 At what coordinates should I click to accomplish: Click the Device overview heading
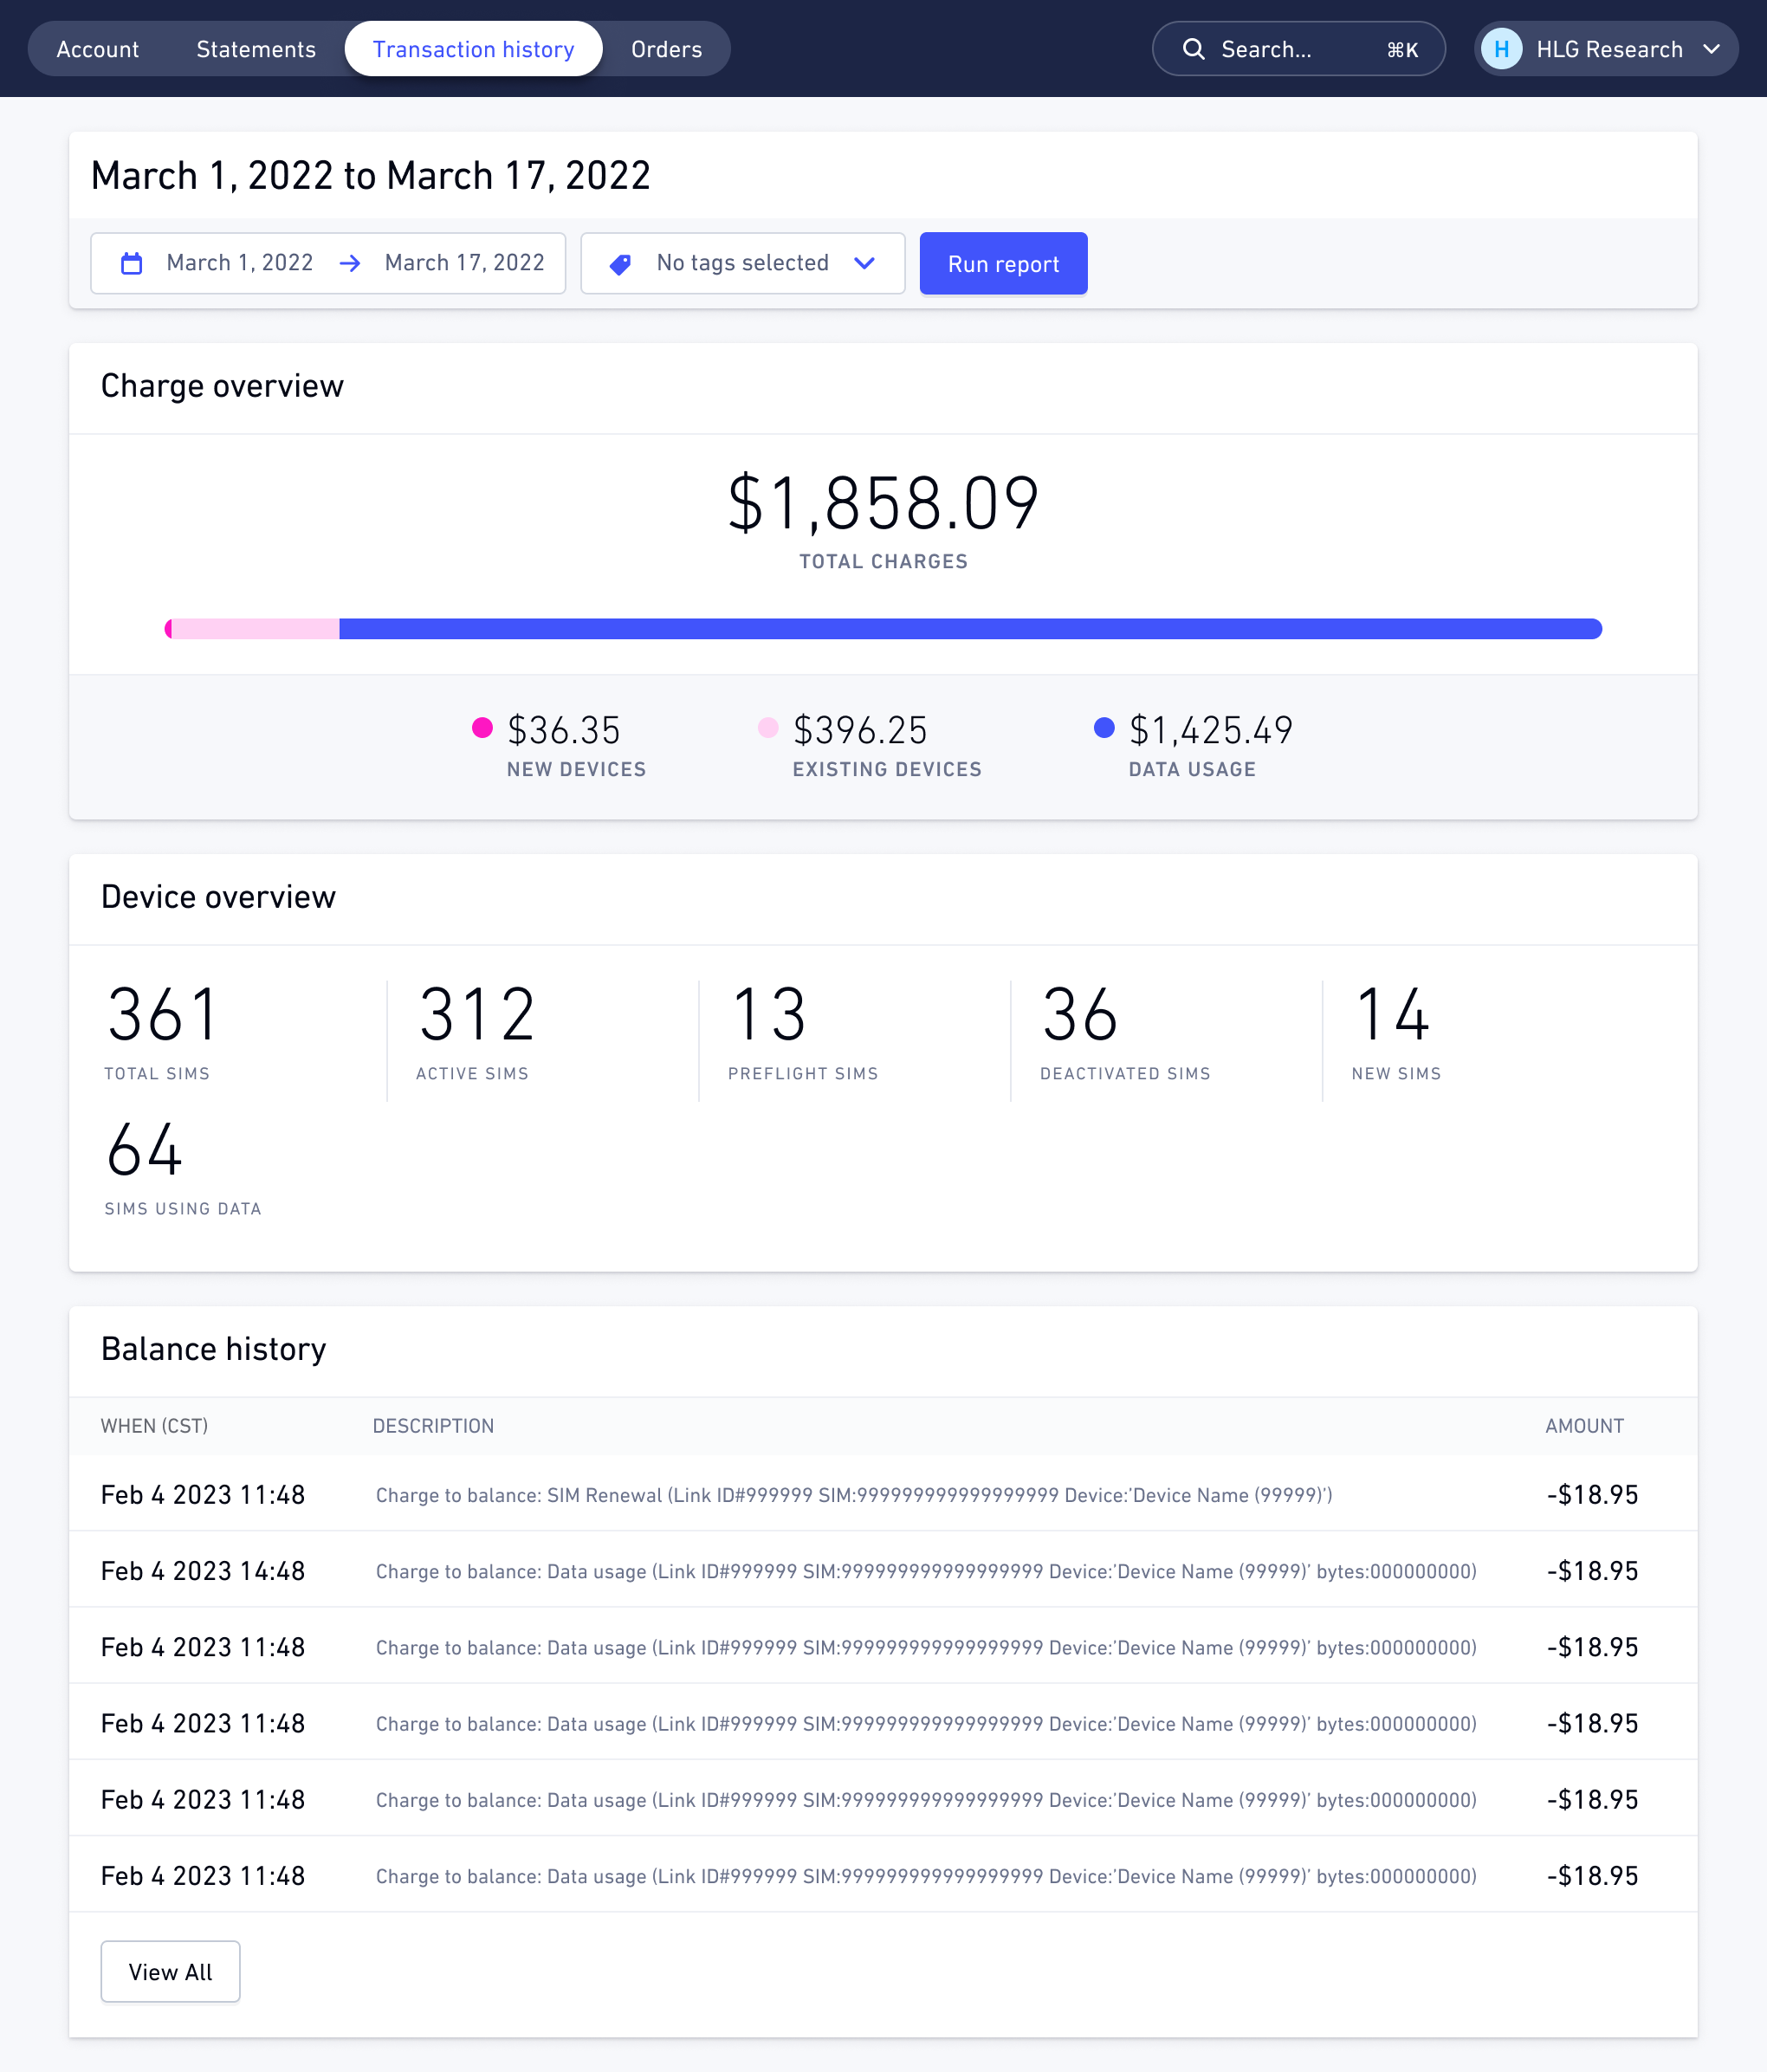pos(218,897)
